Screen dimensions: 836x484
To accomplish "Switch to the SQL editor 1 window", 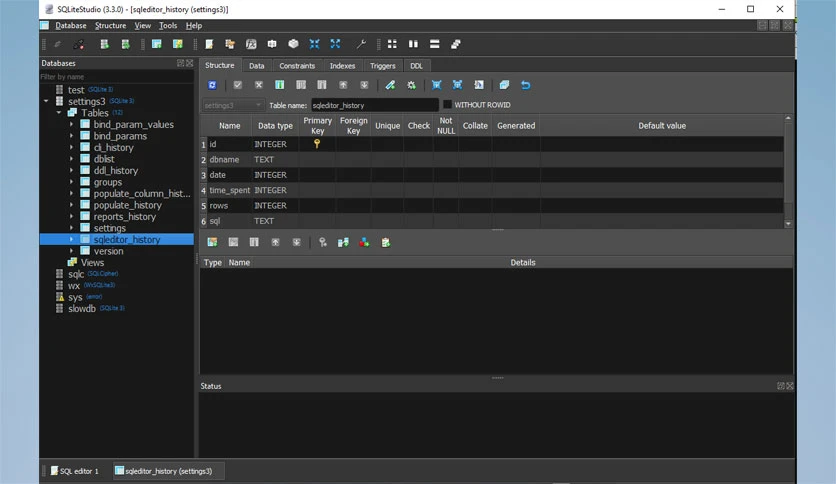I will tap(75, 471).
